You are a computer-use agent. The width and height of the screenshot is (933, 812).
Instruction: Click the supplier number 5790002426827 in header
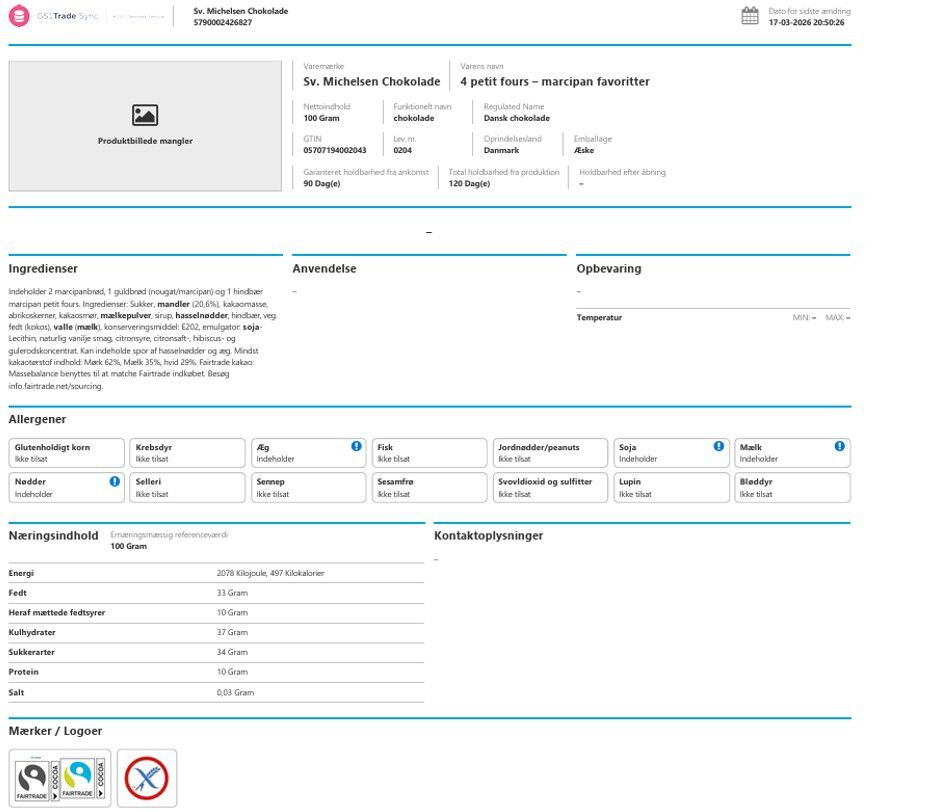pos(223,23)
